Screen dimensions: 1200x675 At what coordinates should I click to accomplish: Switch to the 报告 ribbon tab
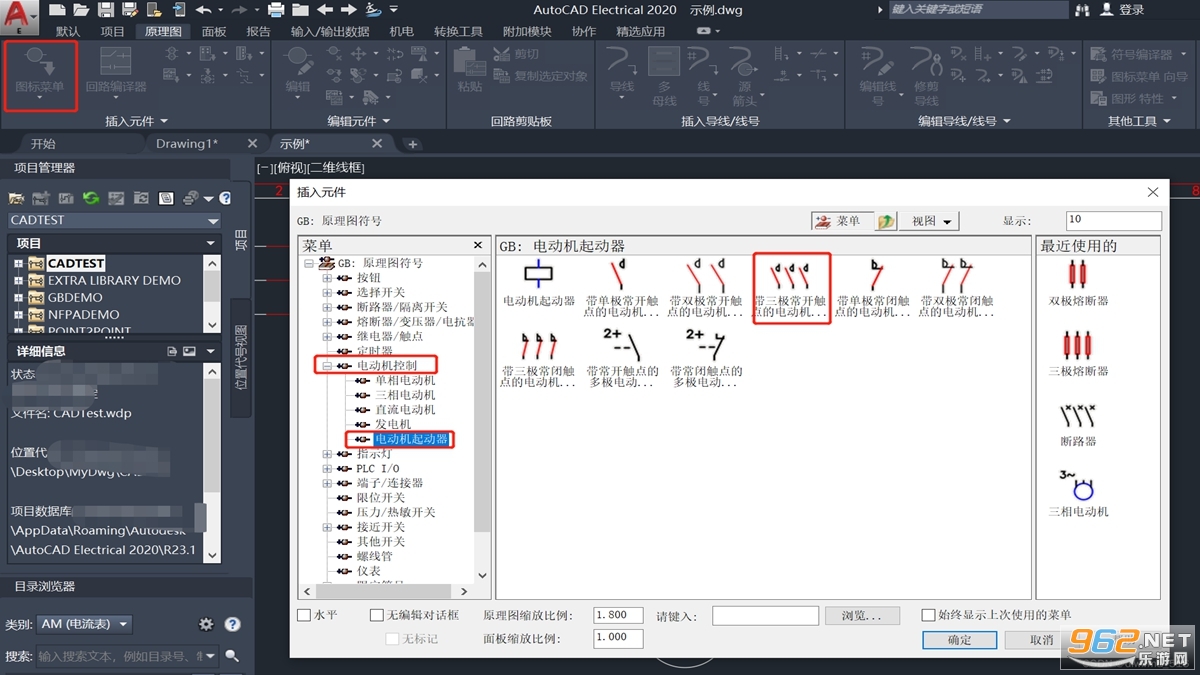258,31
